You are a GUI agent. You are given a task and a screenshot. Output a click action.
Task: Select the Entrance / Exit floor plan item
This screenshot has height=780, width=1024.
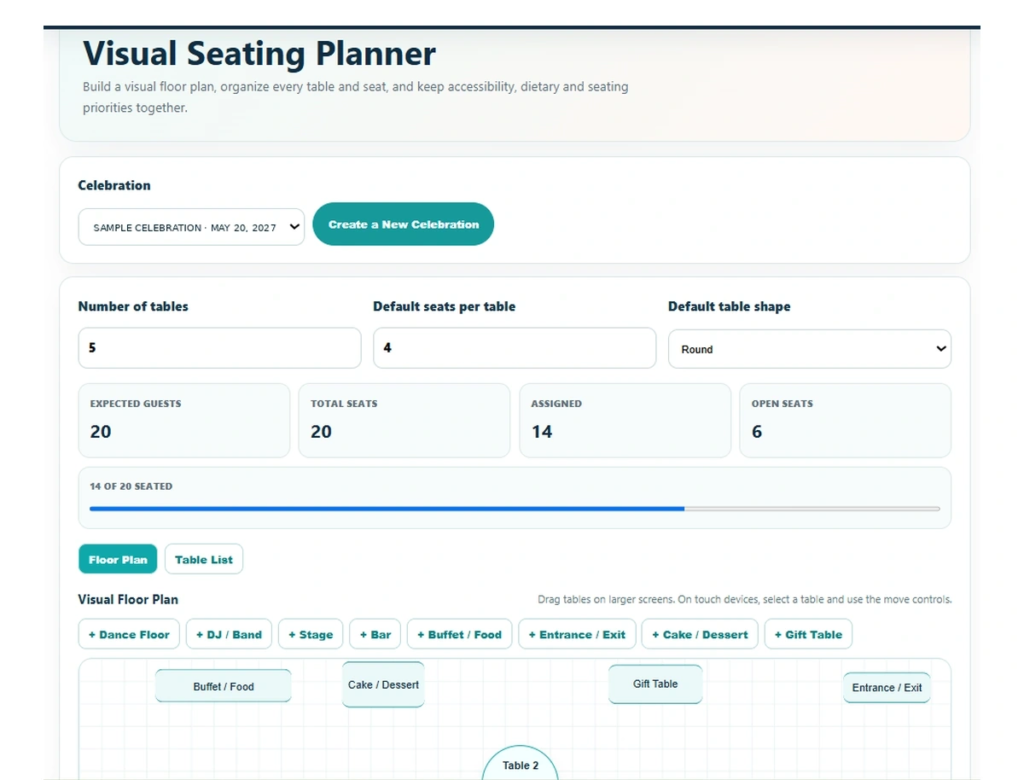tap(886, 687)
